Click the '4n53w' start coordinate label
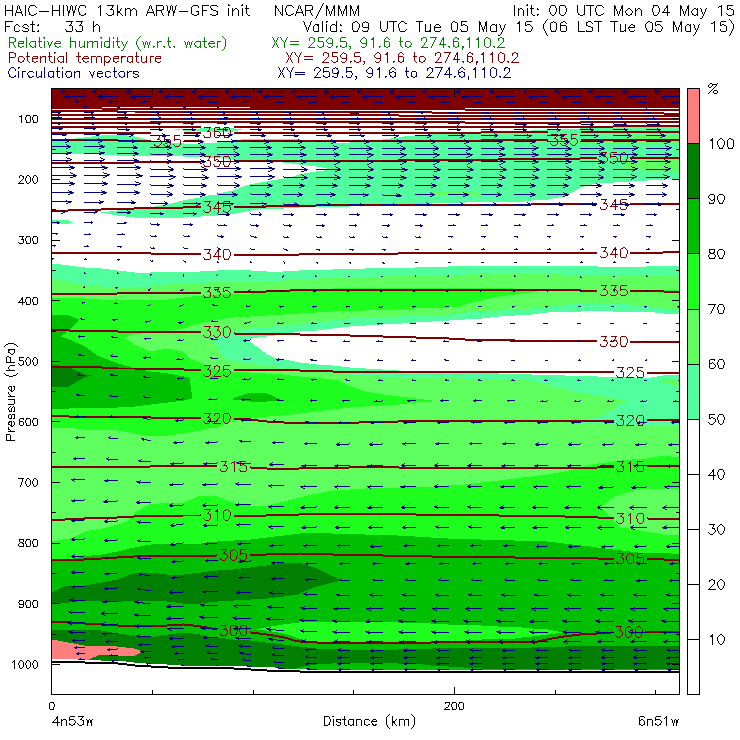740x740 pixels. (72, 721)
